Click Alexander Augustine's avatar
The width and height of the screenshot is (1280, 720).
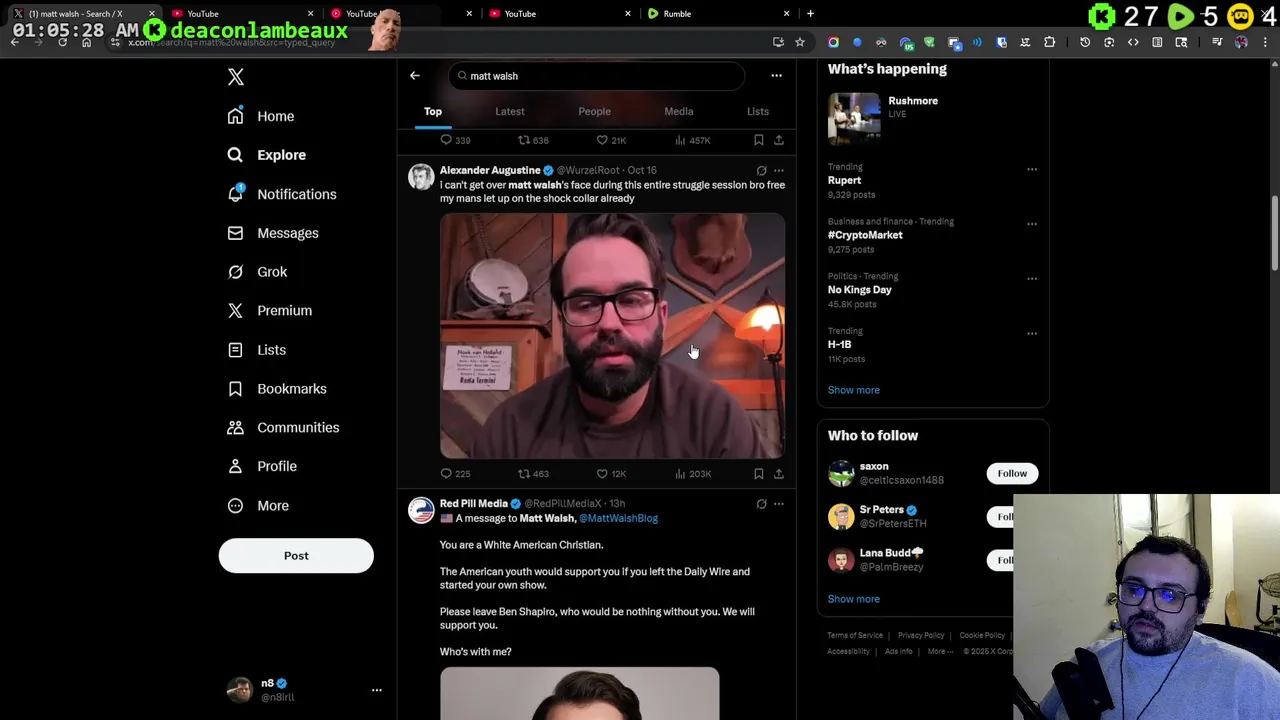(421, 177)
